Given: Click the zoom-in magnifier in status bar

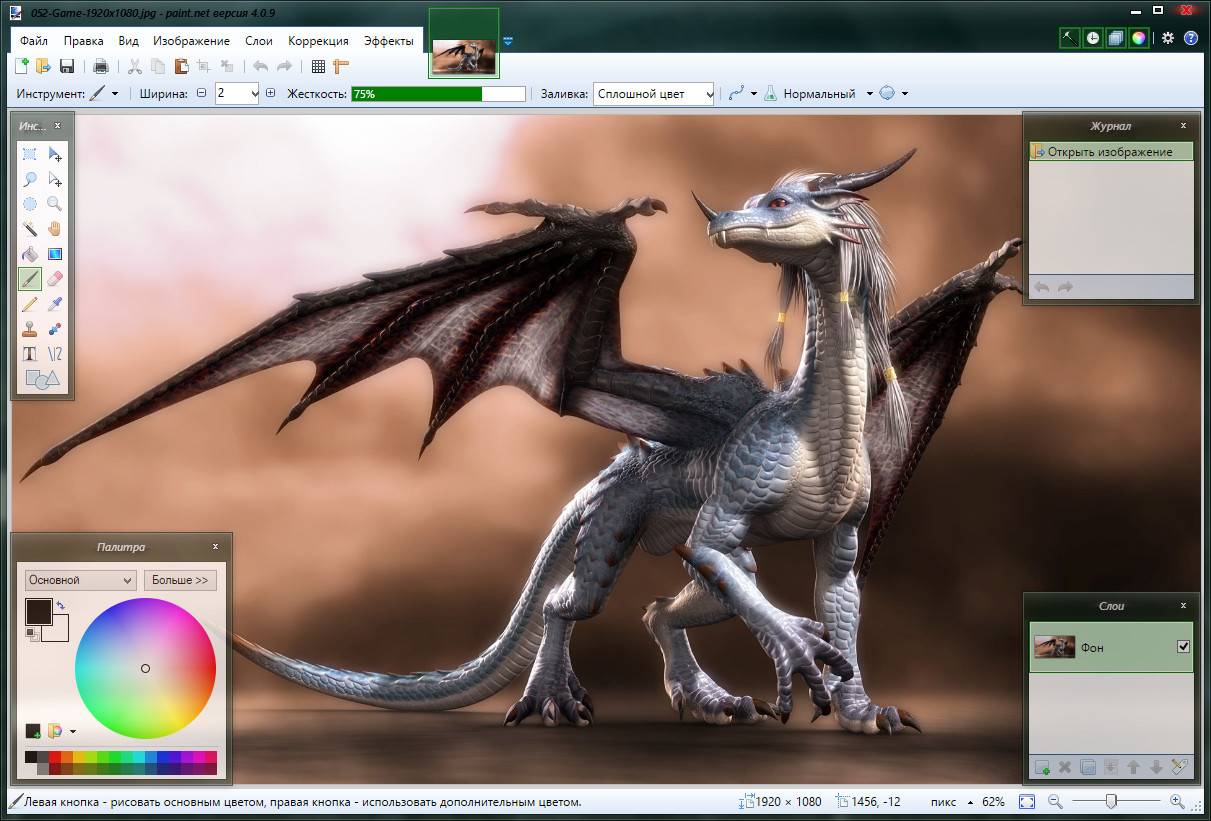Looking at the screenshot, I should pyautogui.click(x=1177, y=801).
